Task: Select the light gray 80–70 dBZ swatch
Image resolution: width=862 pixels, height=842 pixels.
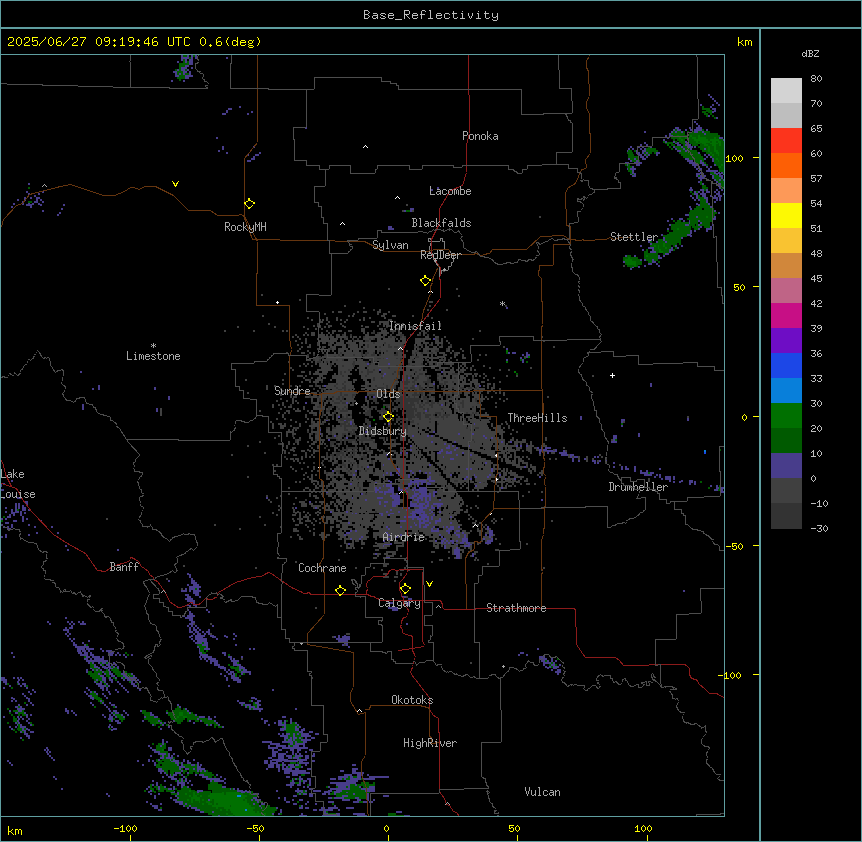Action: pos(786,90)
